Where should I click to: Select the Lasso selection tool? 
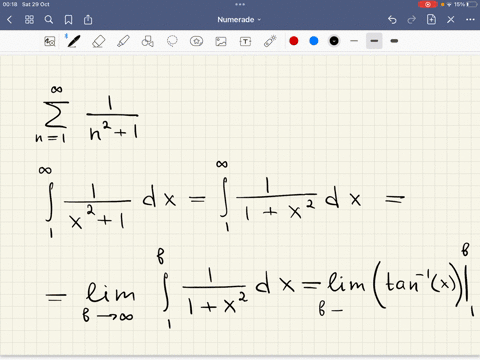172,41
